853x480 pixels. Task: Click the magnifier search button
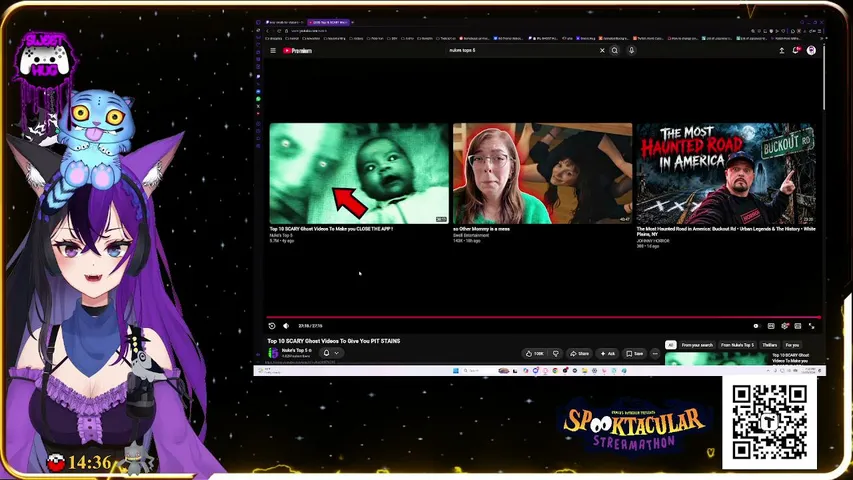click(615, 51)
